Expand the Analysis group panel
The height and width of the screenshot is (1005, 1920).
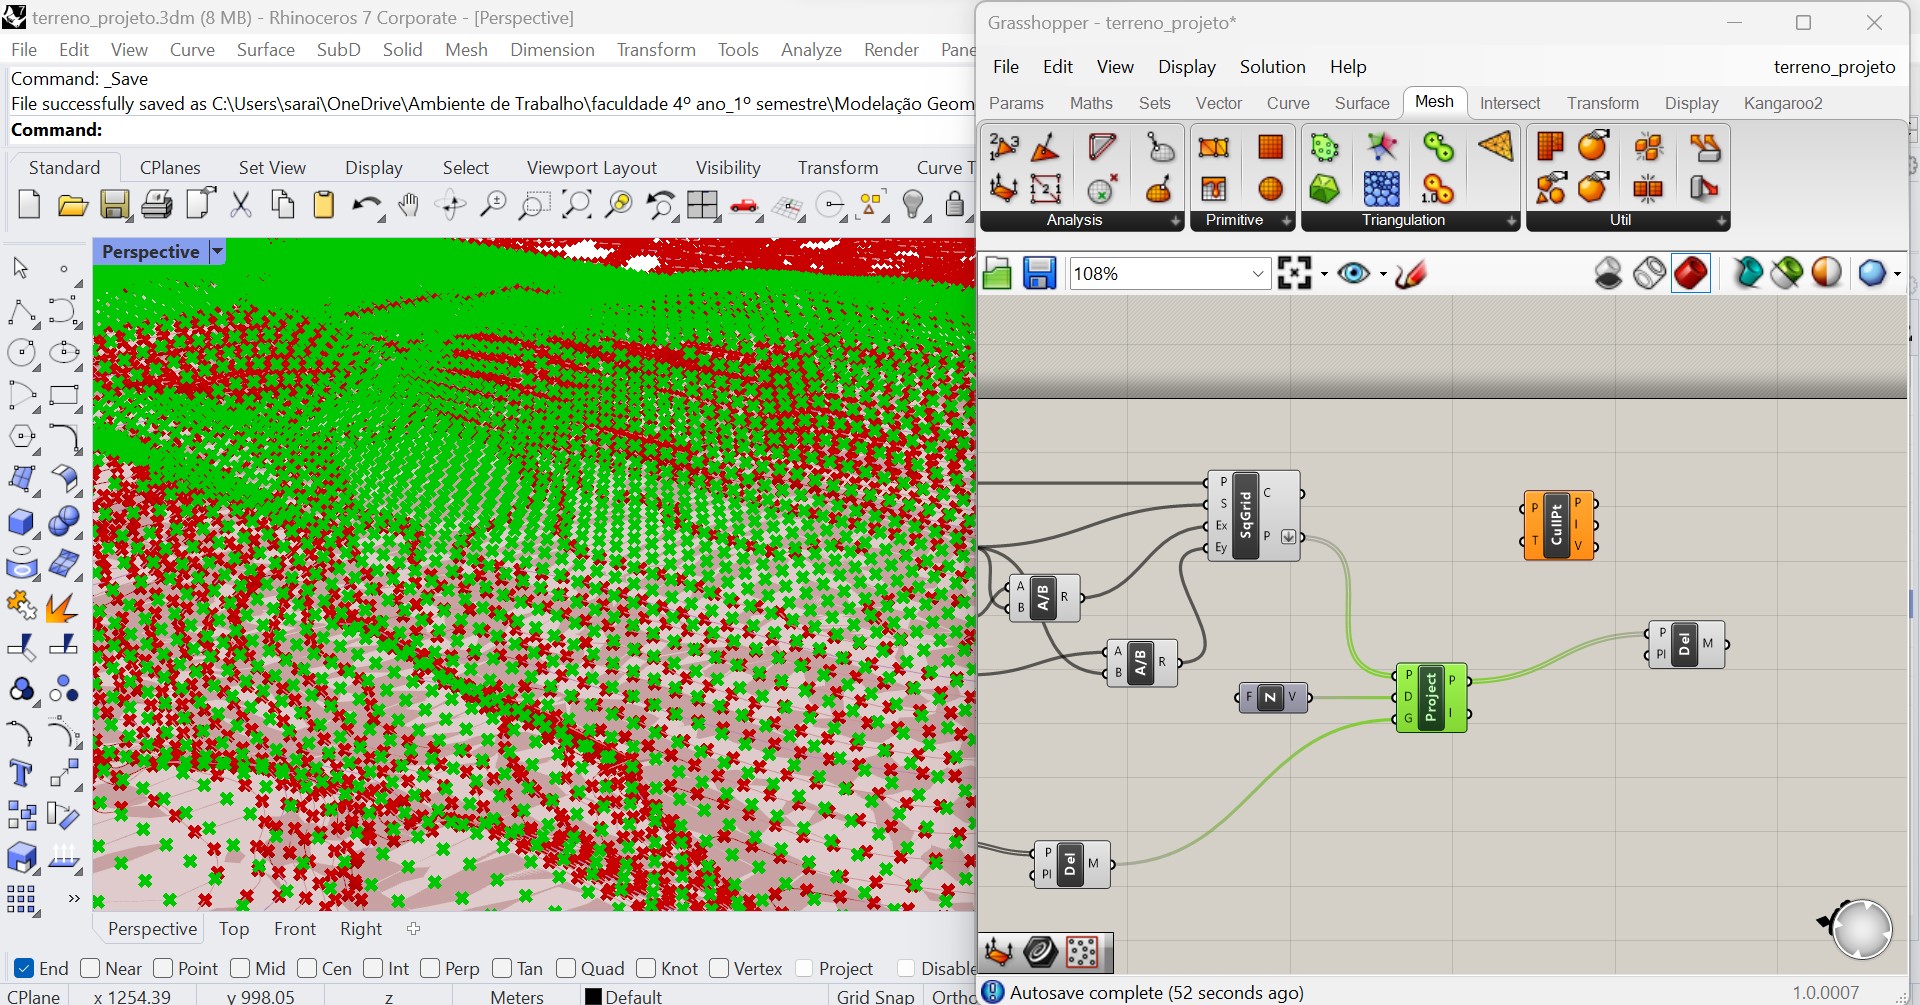(1175, 221)
